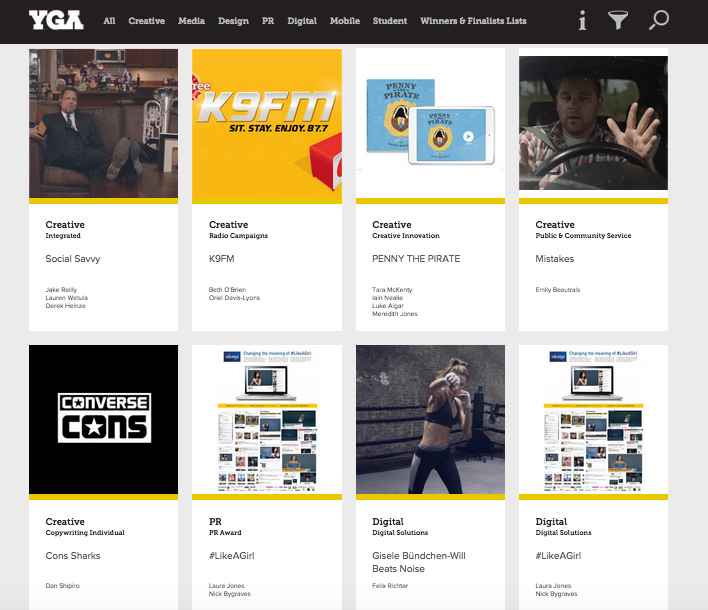Click Gisele Bündchen-Will Beats Noise title
This screenshot has width=708, height=610.
[x=419, y=562]
